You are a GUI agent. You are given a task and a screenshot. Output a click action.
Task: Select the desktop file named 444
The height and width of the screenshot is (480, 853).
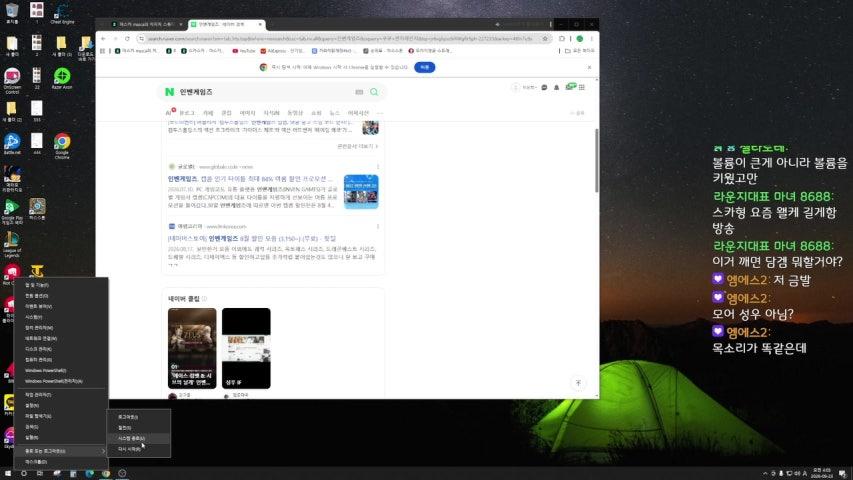click(x=36, y=144)
